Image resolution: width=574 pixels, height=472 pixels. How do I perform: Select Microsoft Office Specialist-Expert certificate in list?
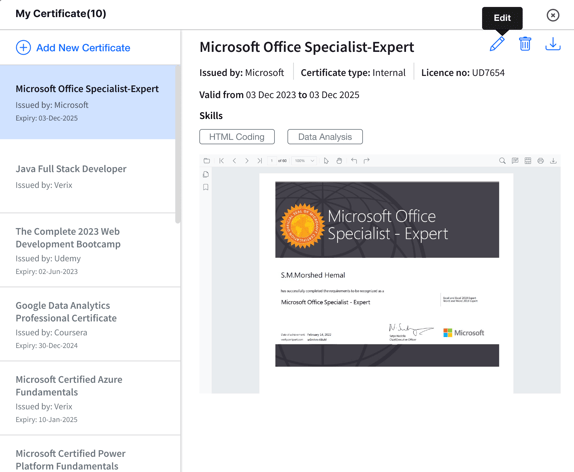pyautogui.click(x=87, y=102)
